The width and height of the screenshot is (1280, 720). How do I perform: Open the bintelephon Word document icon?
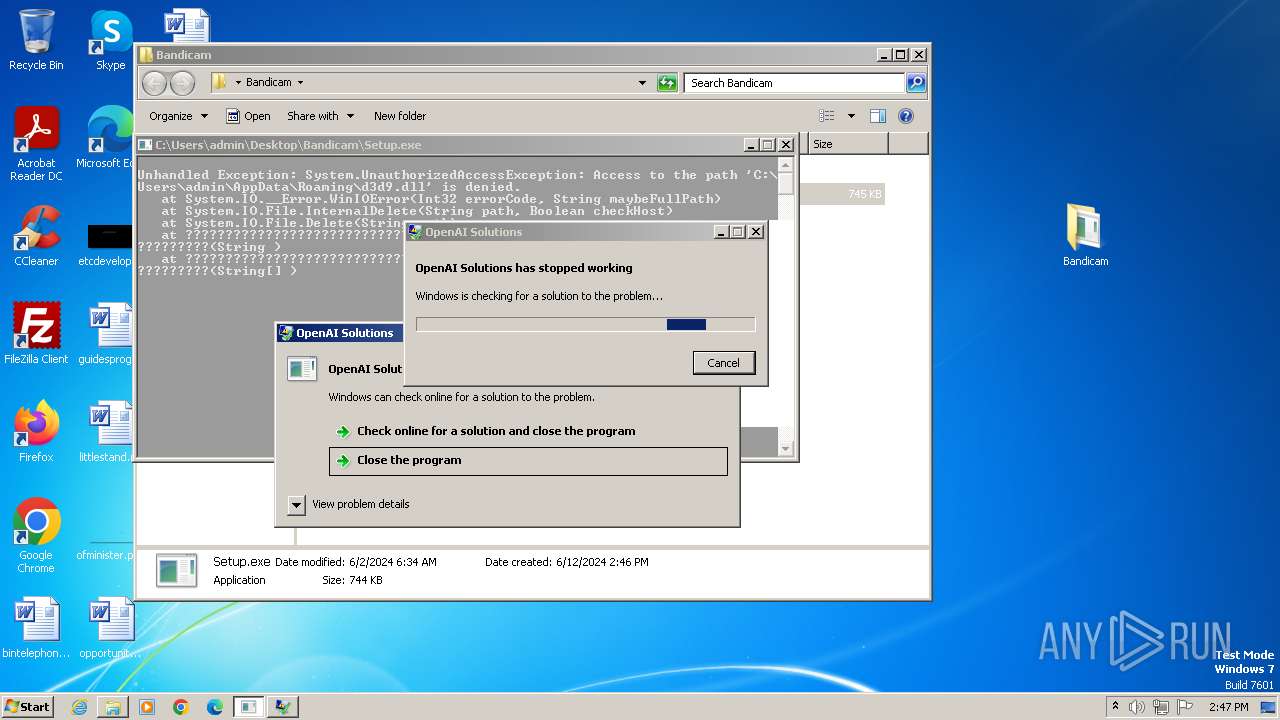click(x=36, y=628)
